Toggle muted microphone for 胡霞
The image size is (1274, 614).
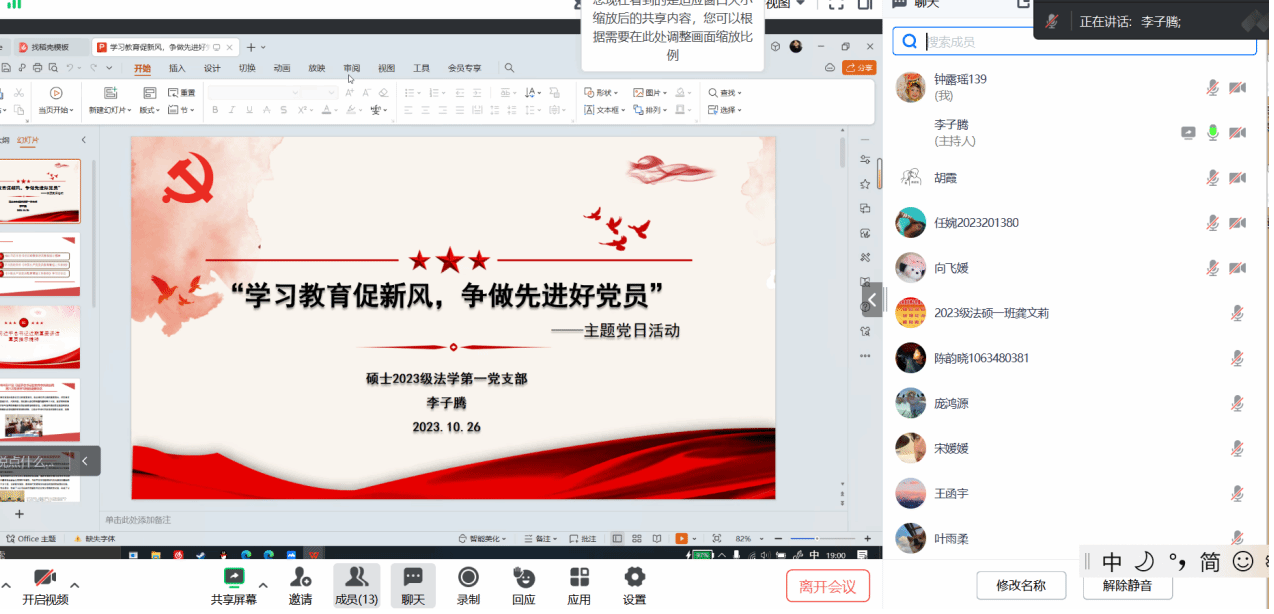point(1213,177)
